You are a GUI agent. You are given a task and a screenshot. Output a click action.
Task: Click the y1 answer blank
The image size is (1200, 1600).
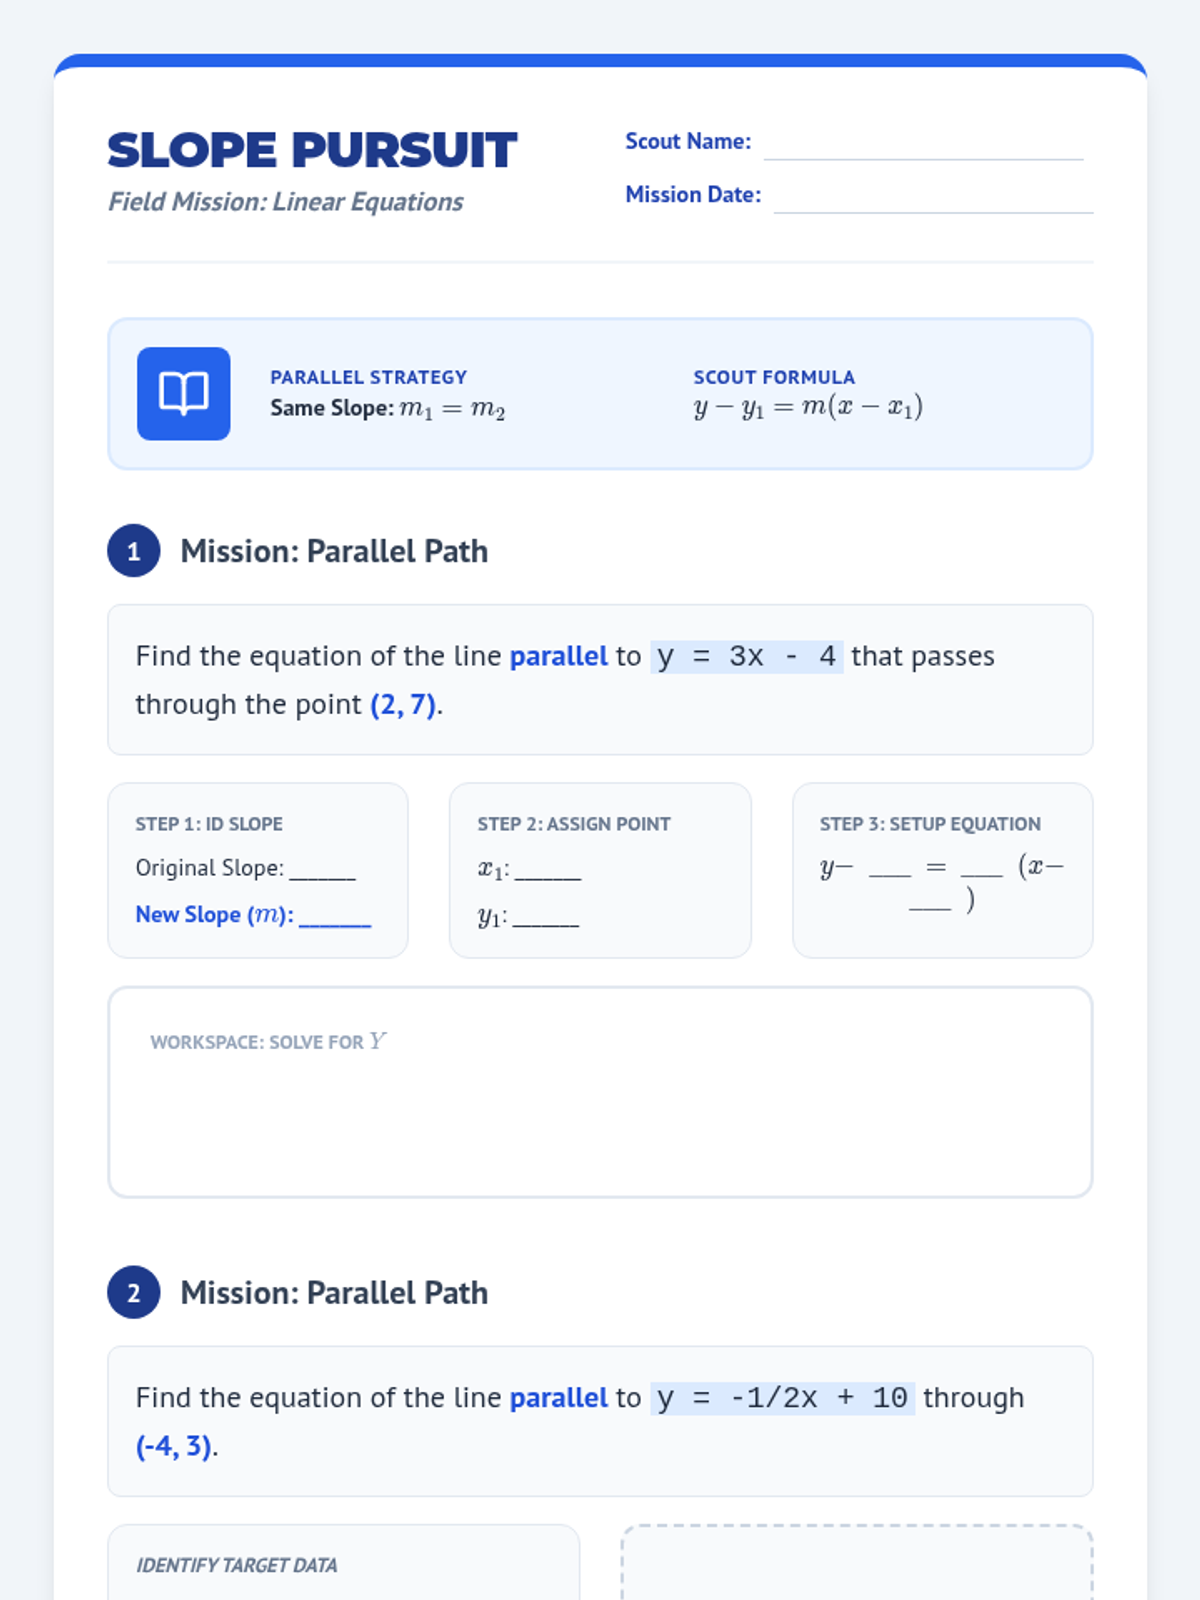(546, 917)
